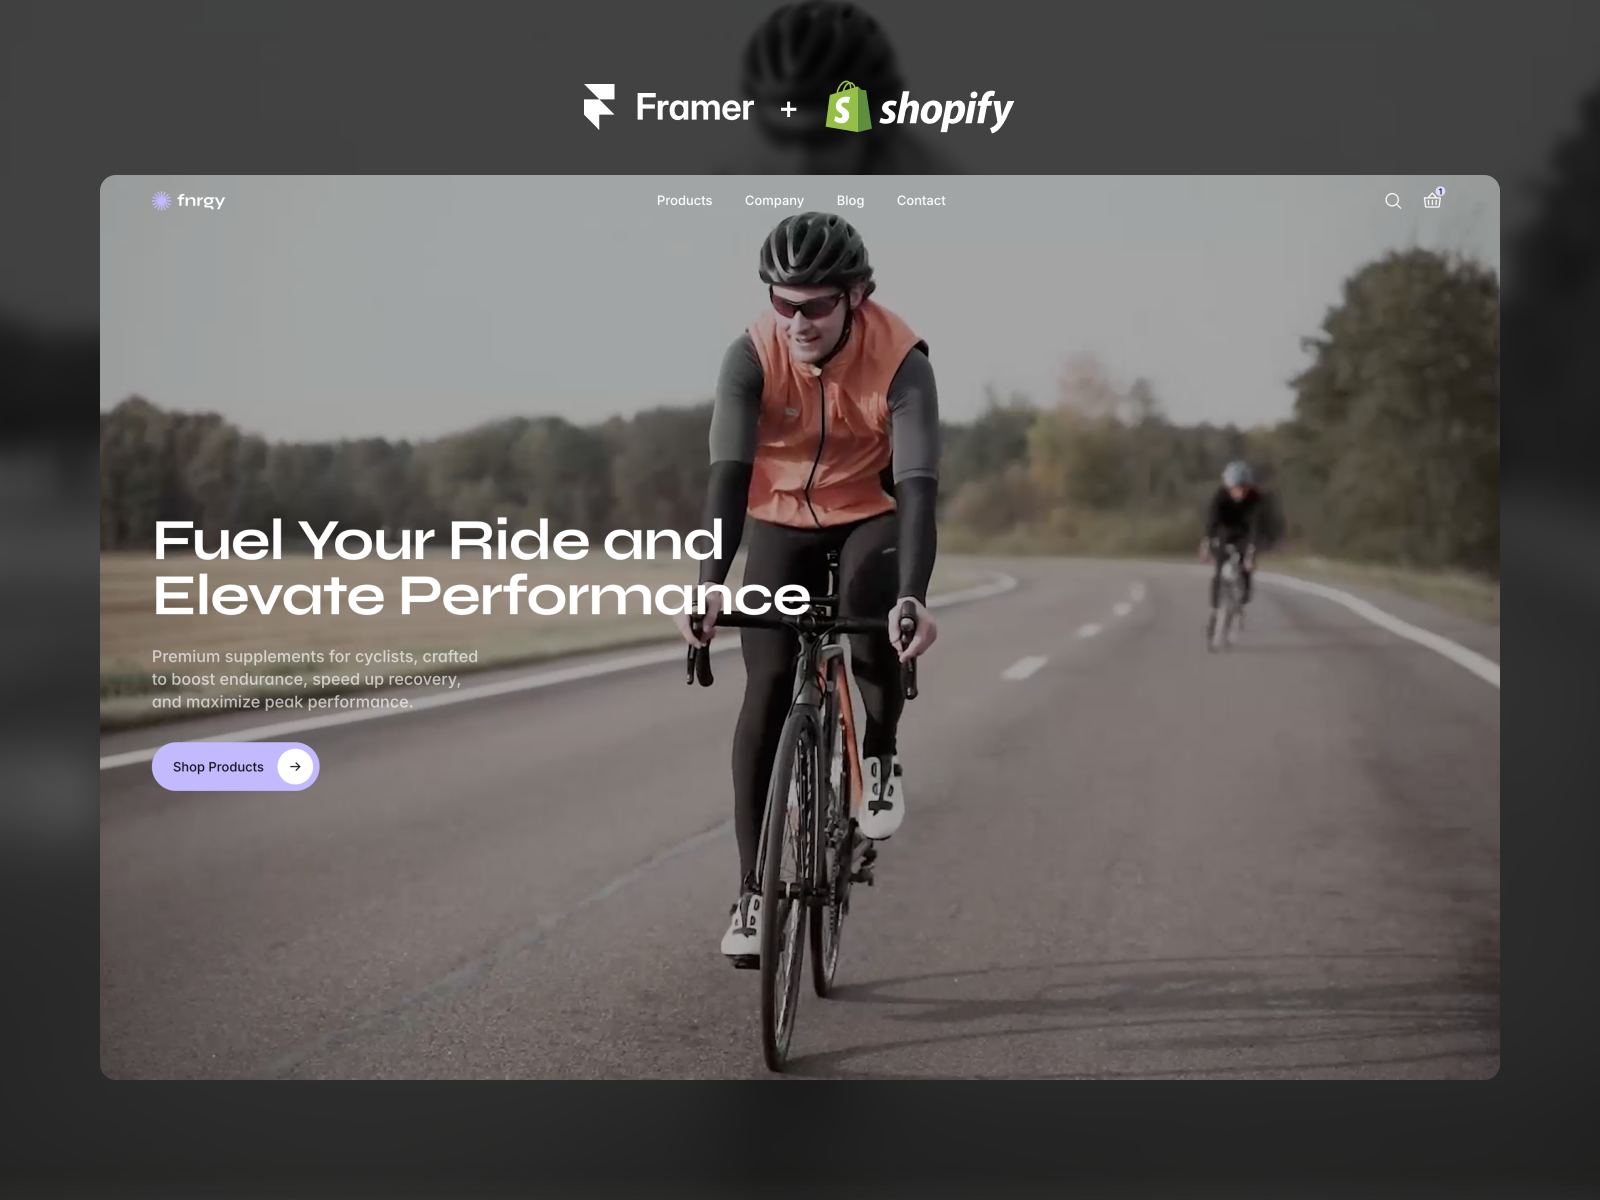Click the purple fnrgy starburst logo icon
Screen dimensions: 1600x1200
161,201
